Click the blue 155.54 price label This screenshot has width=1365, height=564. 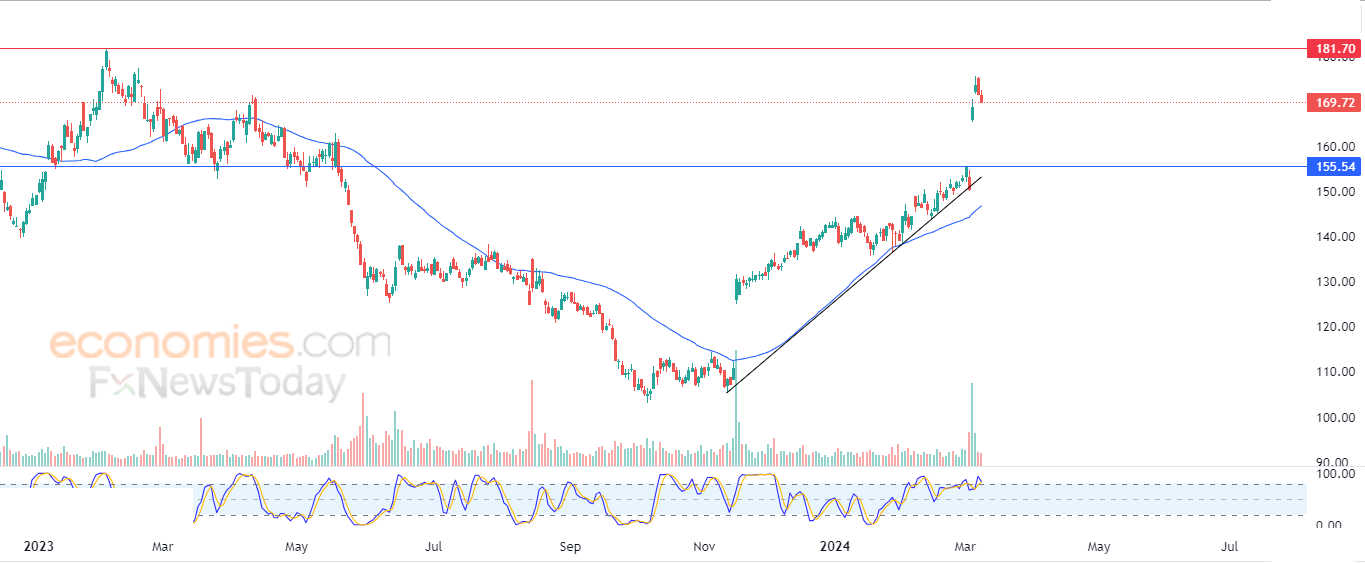pyautogui.click(x=1335, y=167)
